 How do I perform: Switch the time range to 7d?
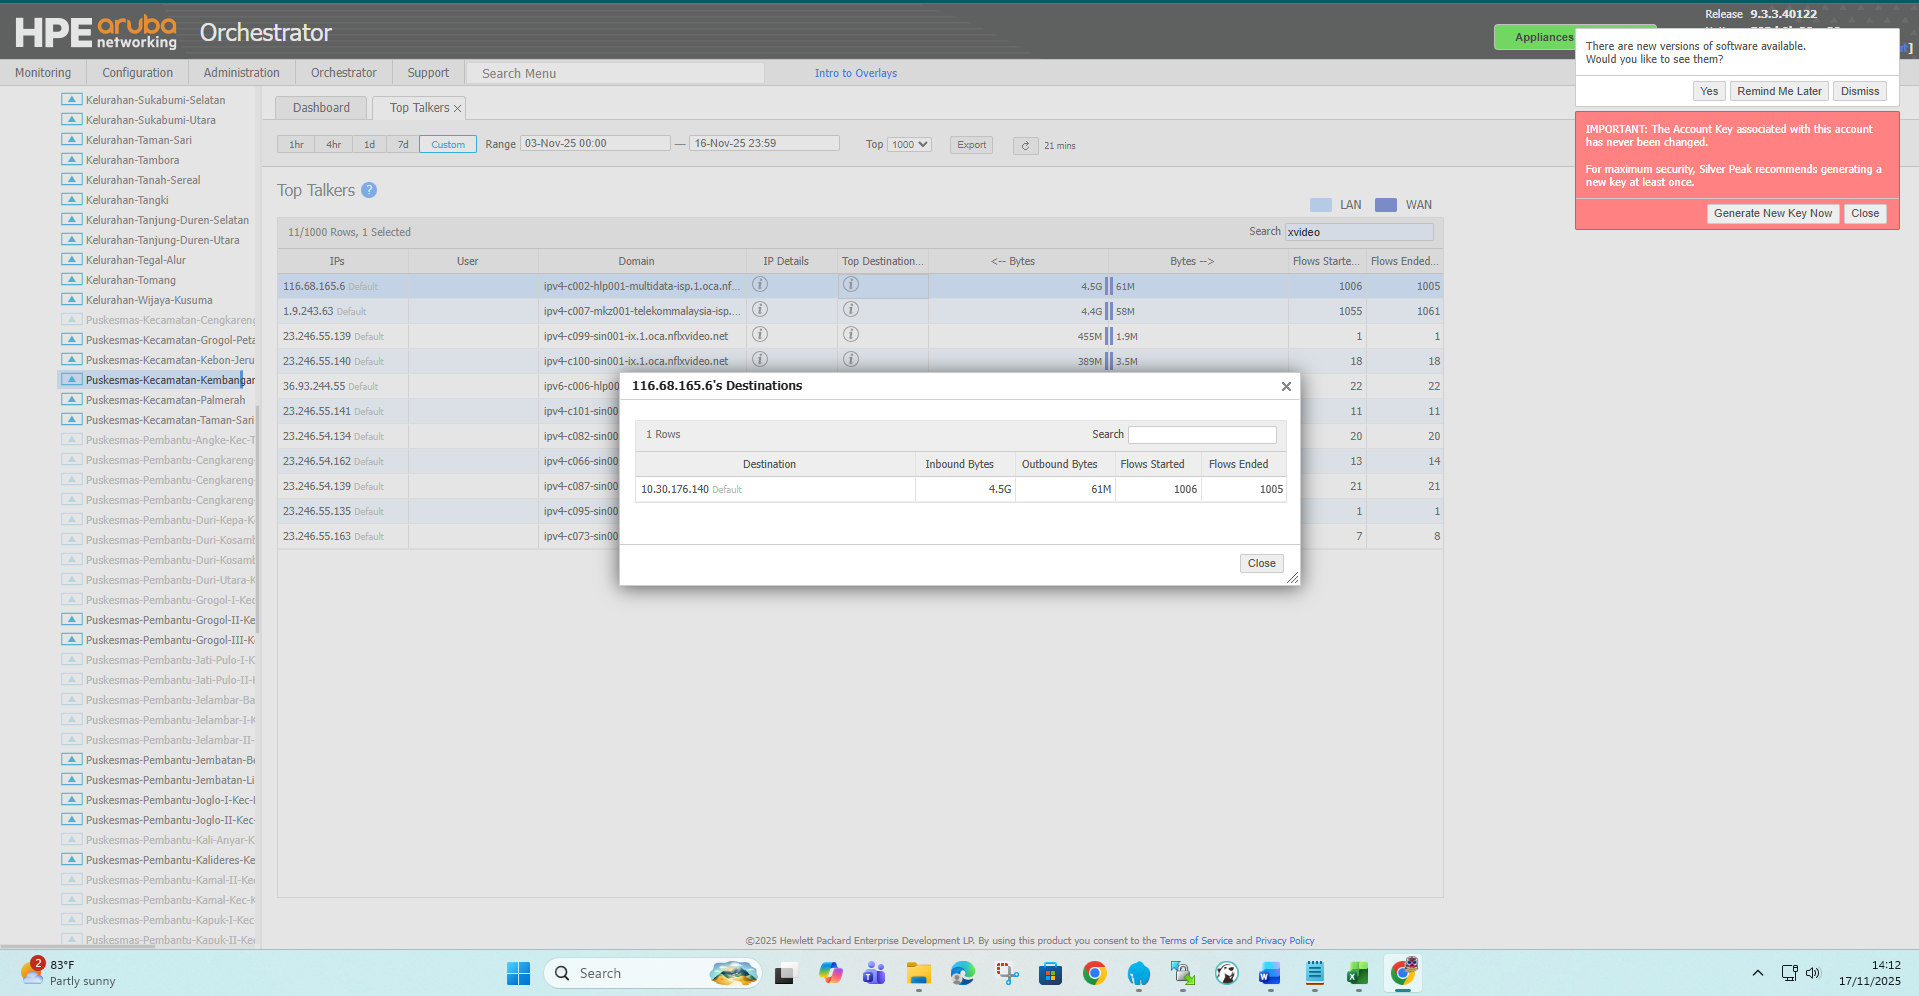coord(403,145)
